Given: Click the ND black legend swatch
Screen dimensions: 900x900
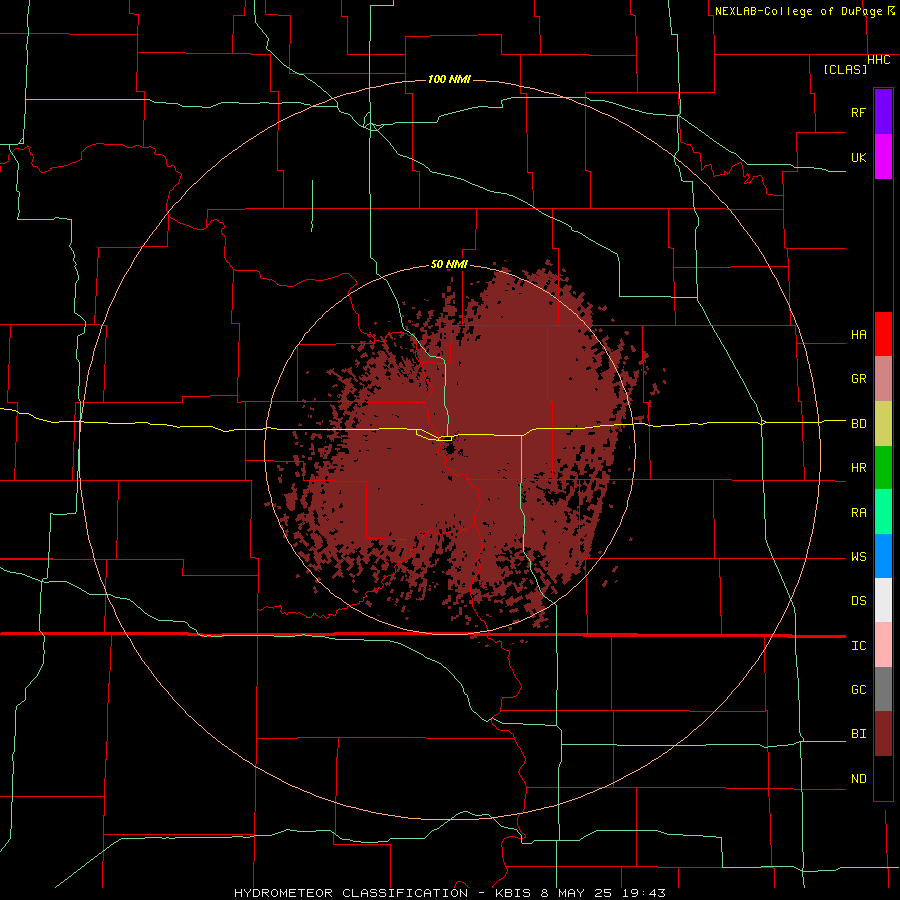Looking at the screenshot, I should point(883,778).
